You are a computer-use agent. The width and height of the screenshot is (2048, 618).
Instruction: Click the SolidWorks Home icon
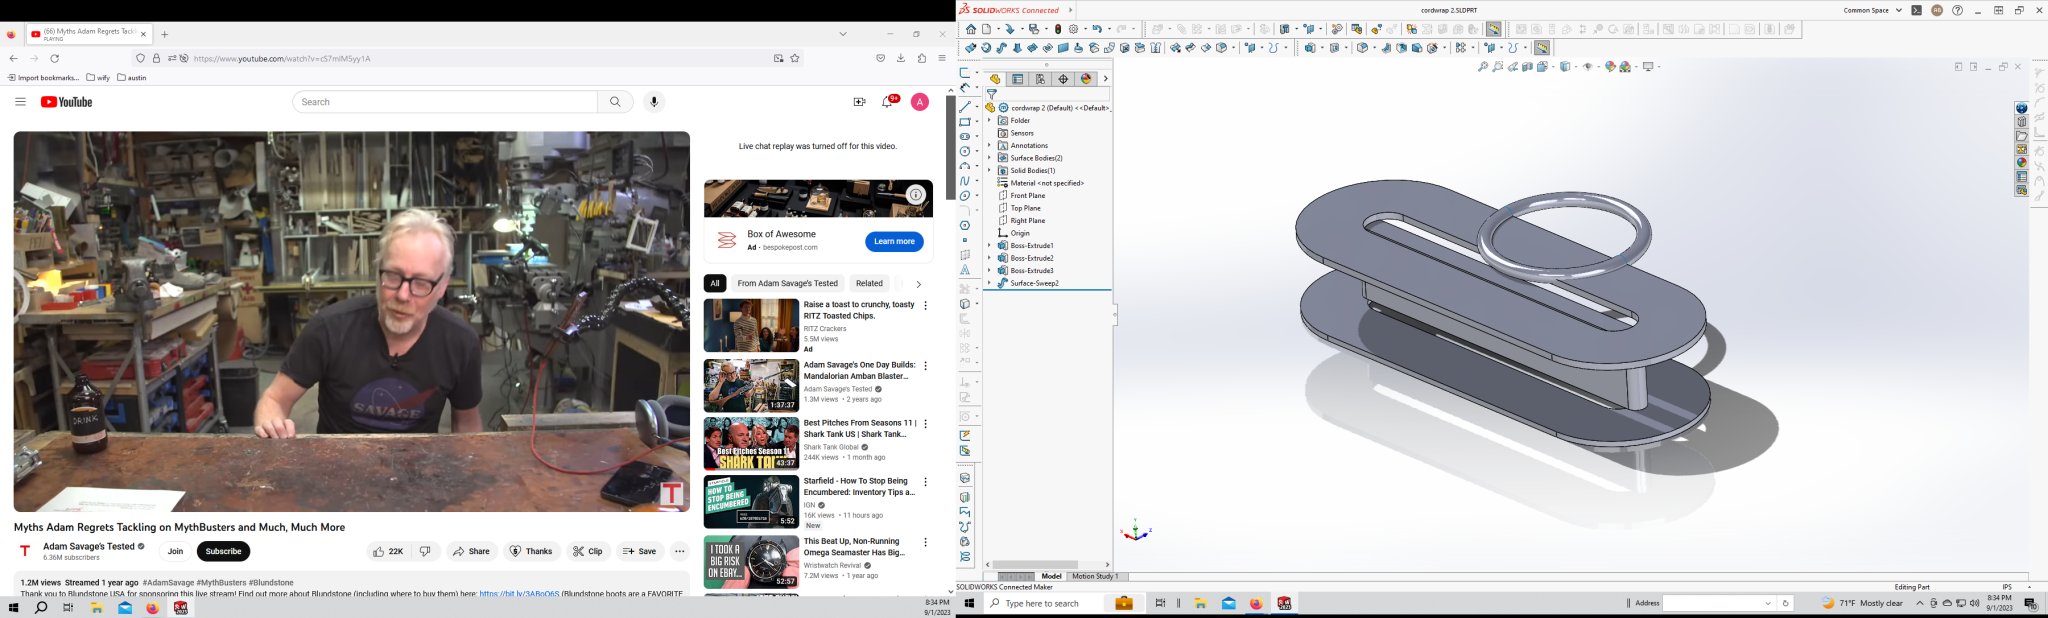click(x=970, y=29)
